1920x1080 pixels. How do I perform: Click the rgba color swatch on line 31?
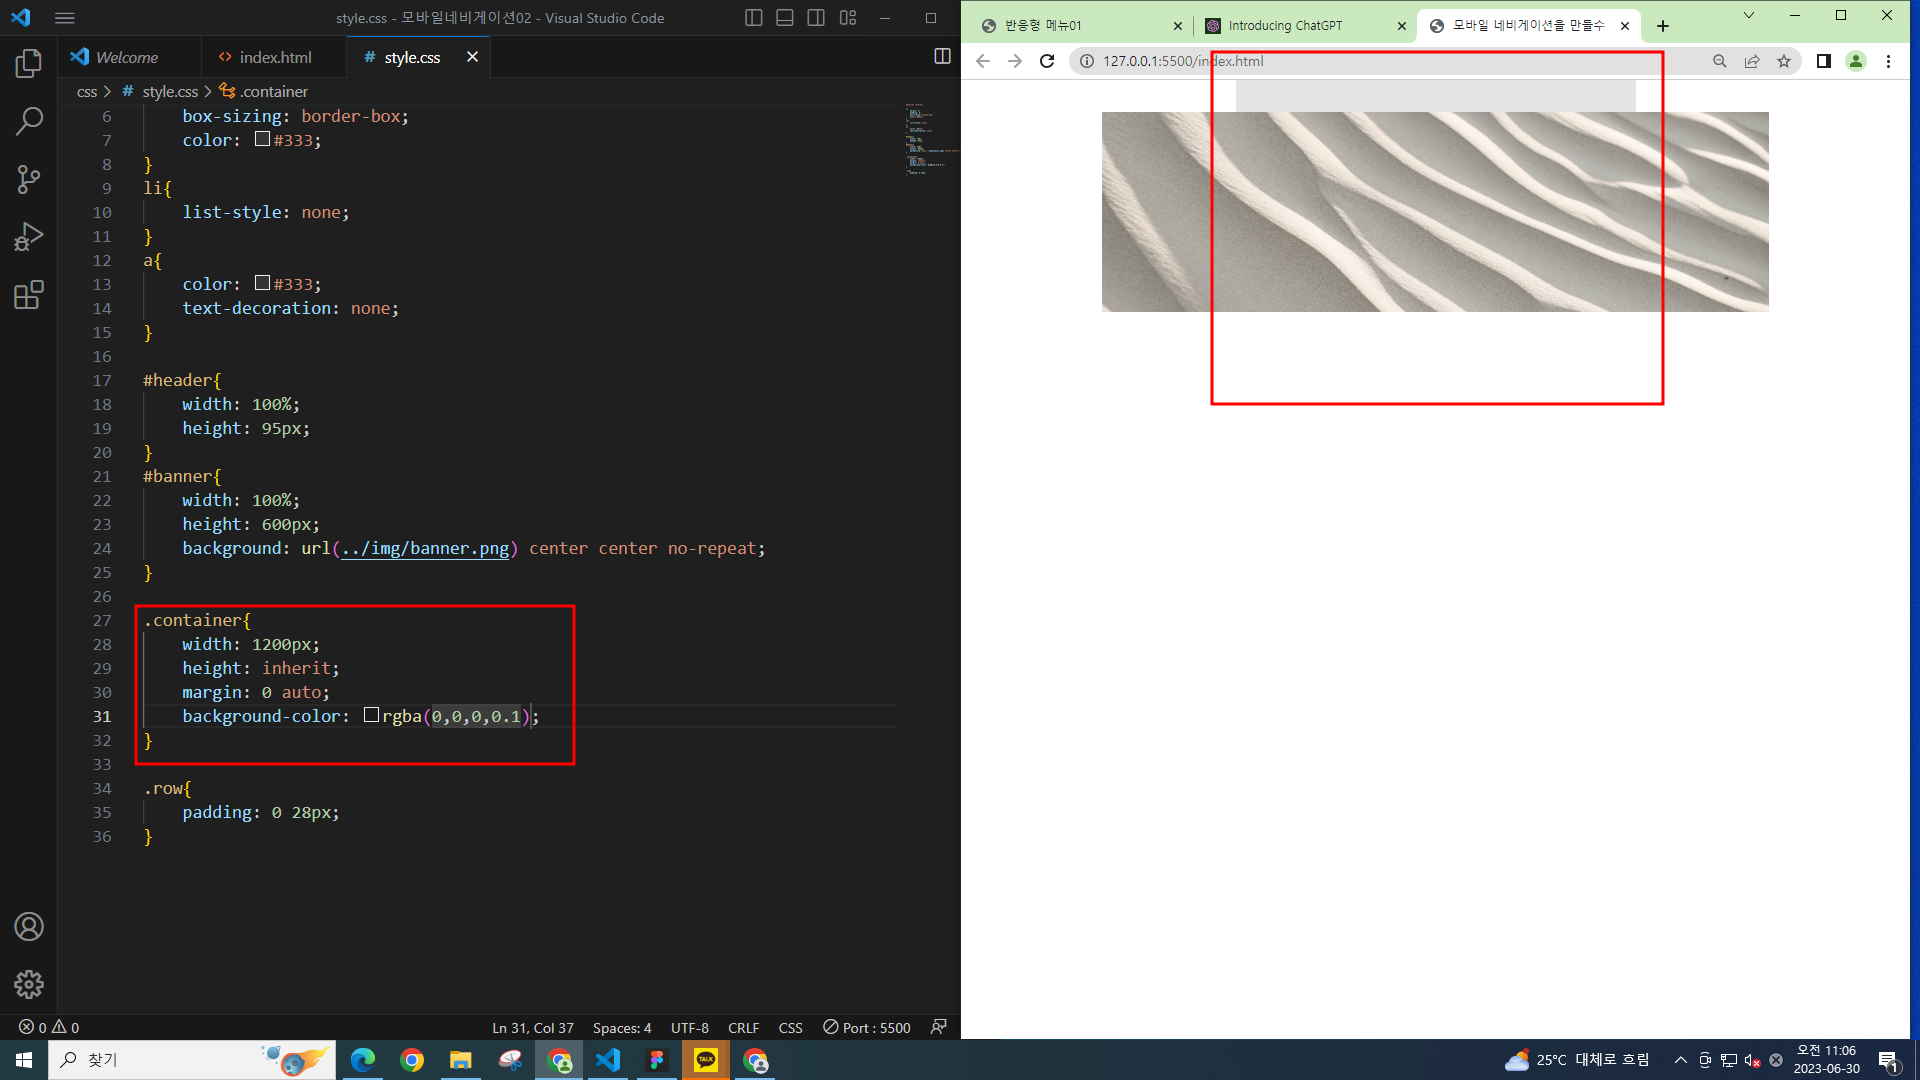(371, 716)
